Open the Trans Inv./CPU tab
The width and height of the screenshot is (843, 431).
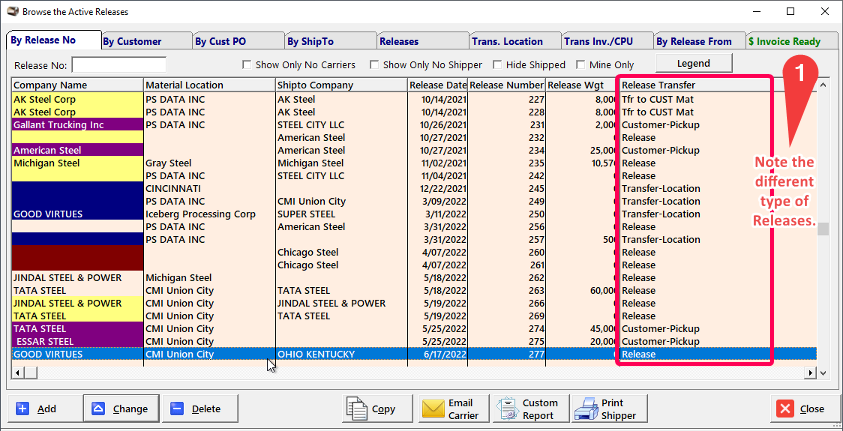tap(608, 41)
